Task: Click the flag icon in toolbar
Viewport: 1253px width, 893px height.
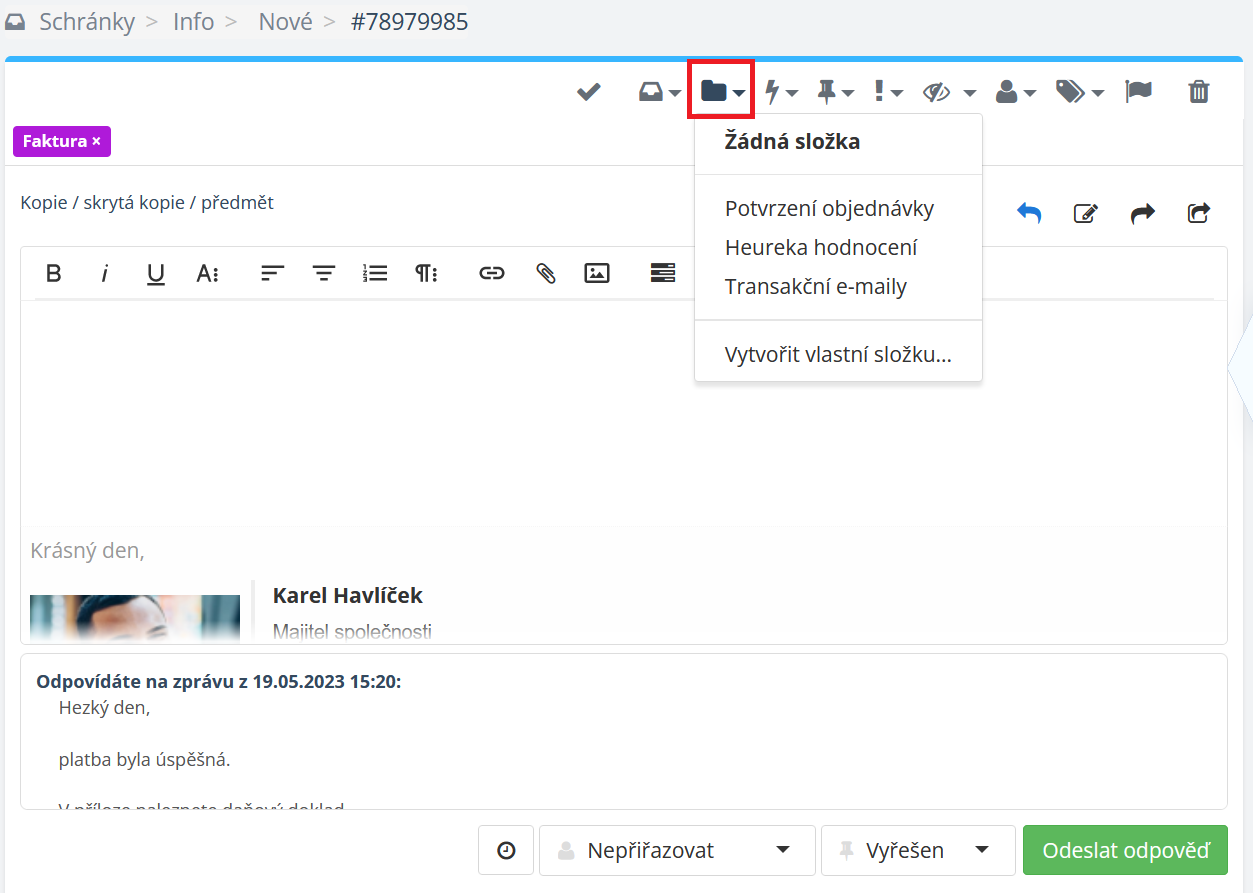Action: [x=1138, y=92]
